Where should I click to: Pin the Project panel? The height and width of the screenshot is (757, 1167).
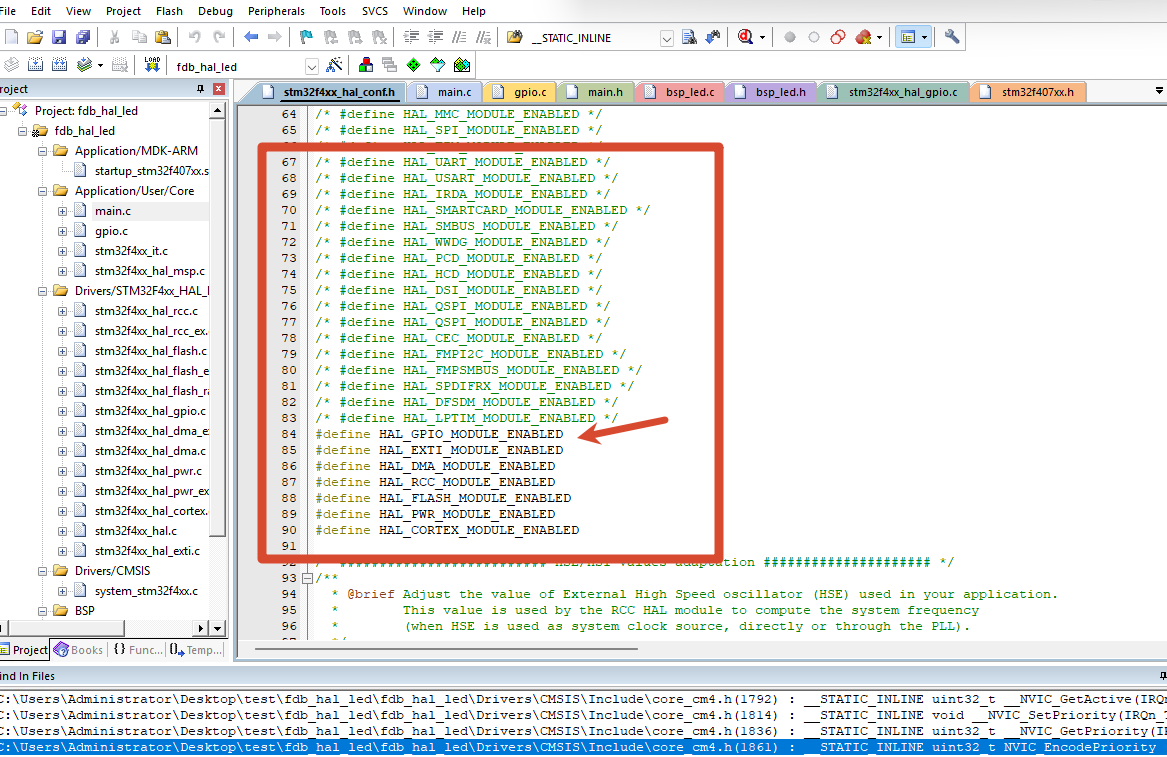[x=200, y=89]
